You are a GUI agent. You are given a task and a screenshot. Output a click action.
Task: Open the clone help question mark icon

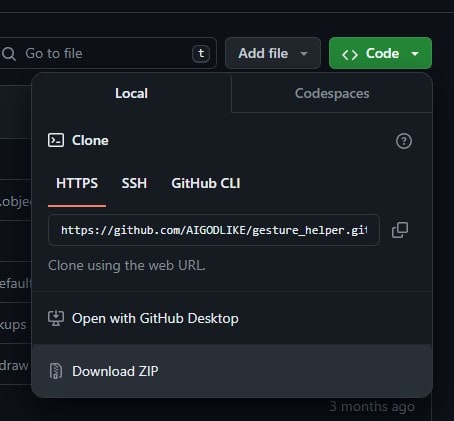404,141
